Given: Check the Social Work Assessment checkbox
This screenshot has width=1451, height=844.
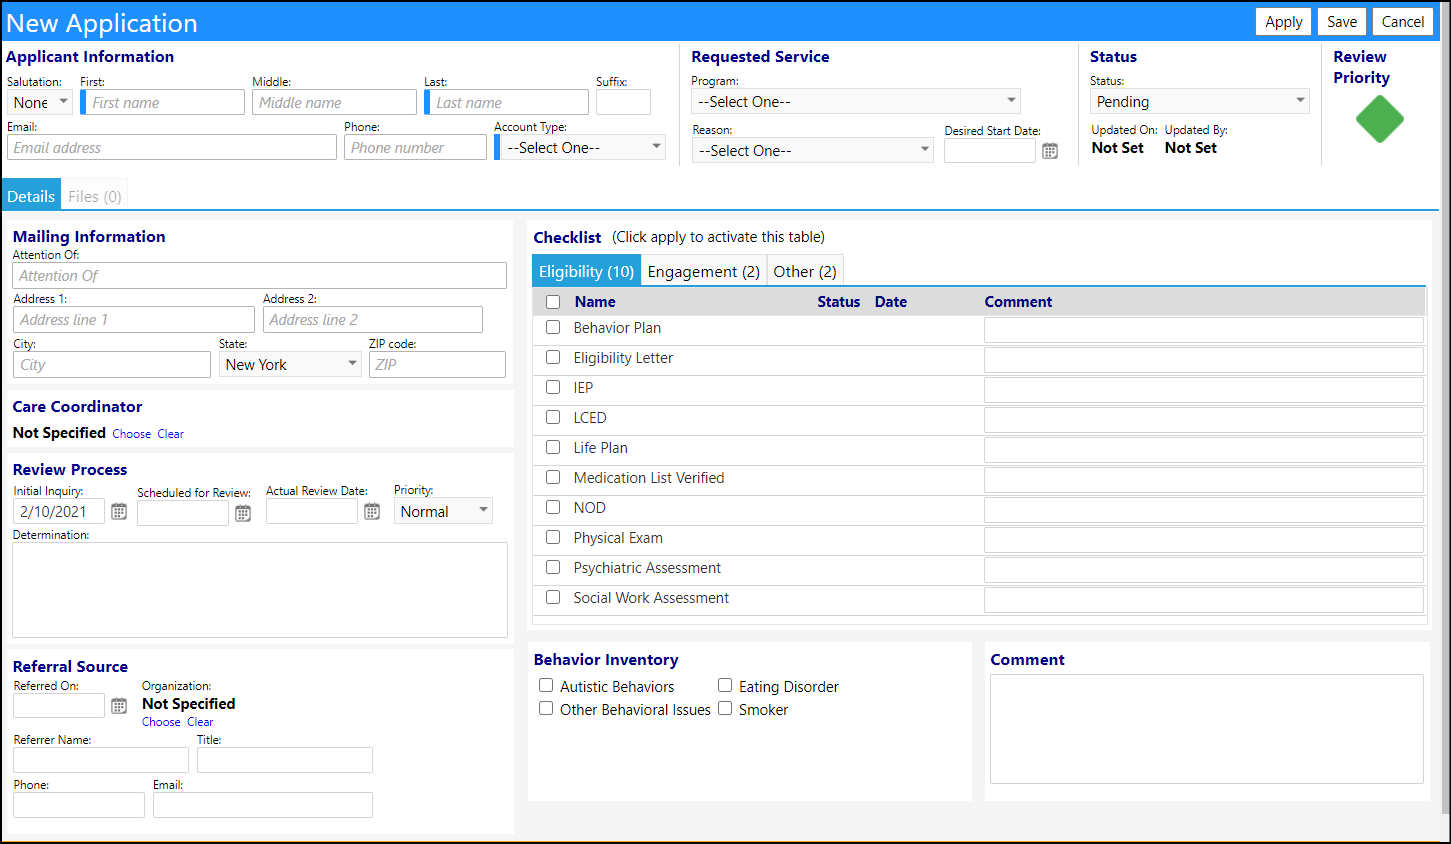Looking at the screenshot, I should click(x=553, y=597).
